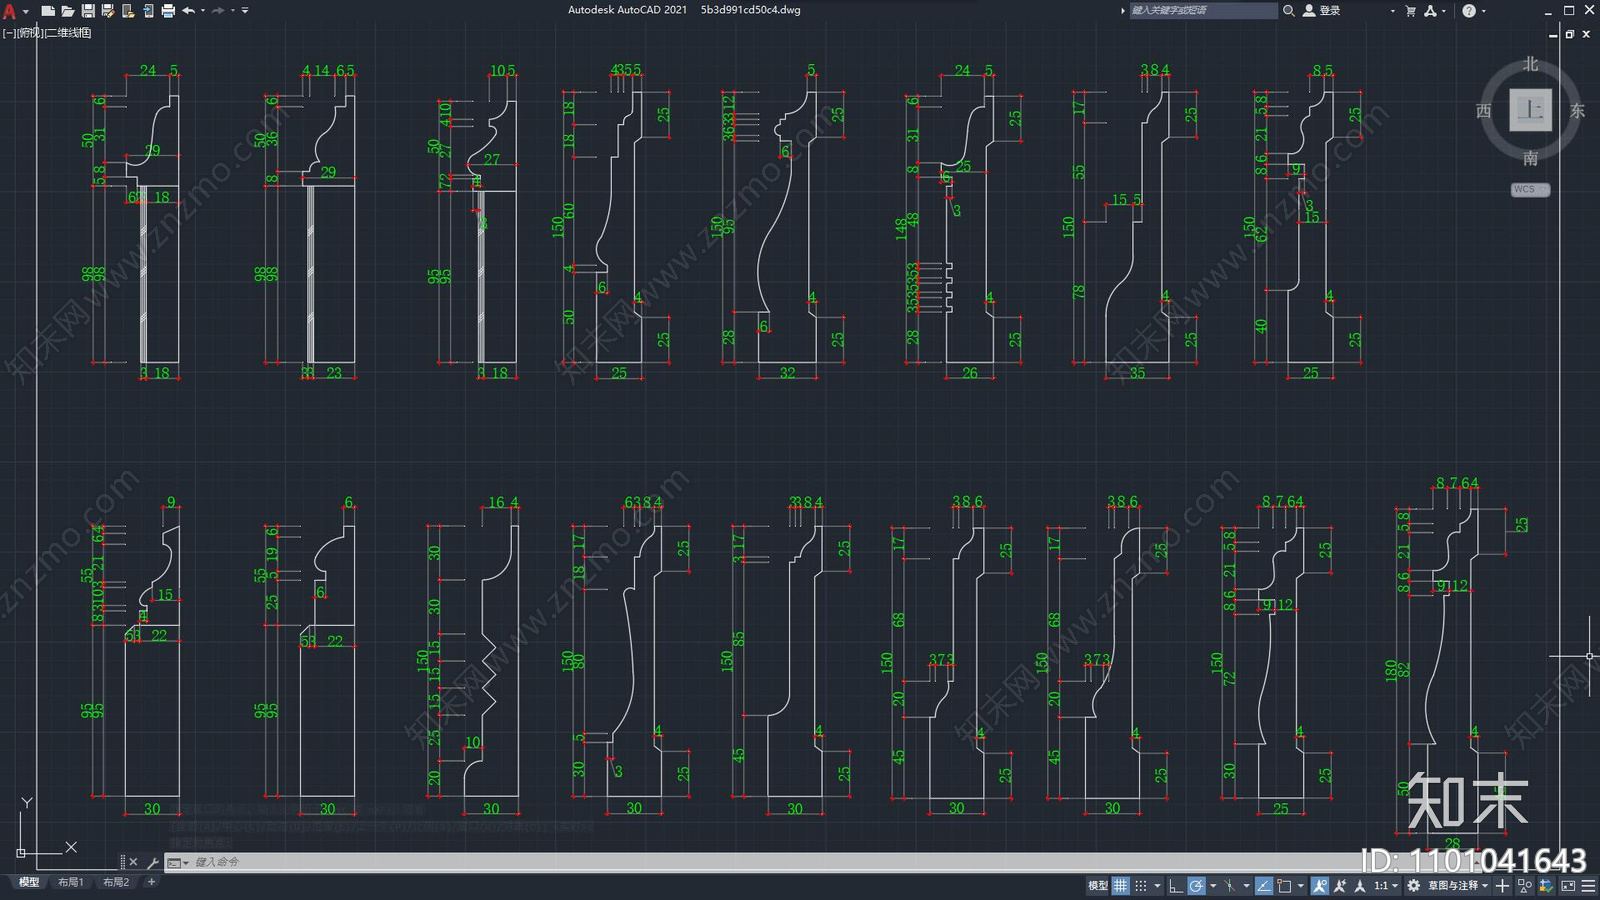Screen dimensions: 1600x900
Task: Click the ViewCube 南 south direction
Action: point(1530,158)
